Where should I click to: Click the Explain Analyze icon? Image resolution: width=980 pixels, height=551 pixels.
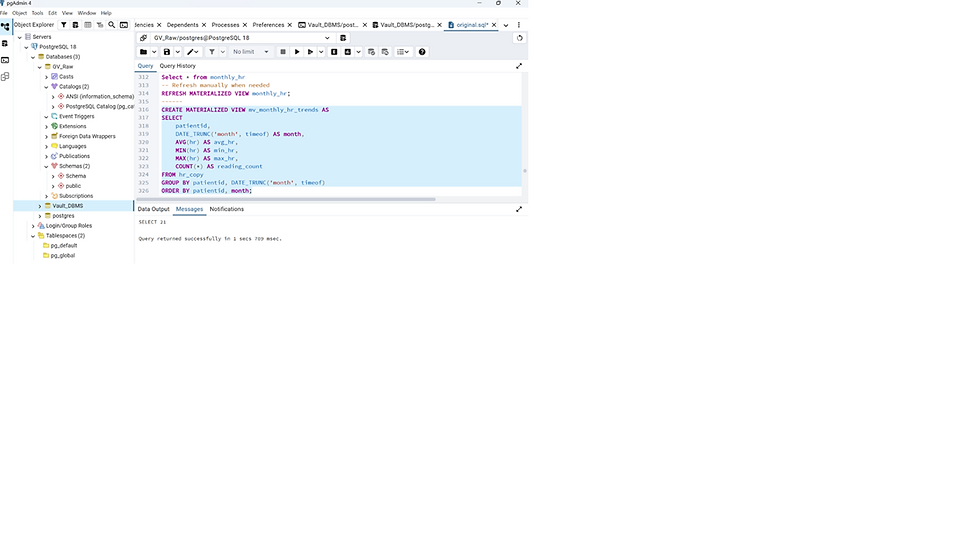tap(348, 52)
